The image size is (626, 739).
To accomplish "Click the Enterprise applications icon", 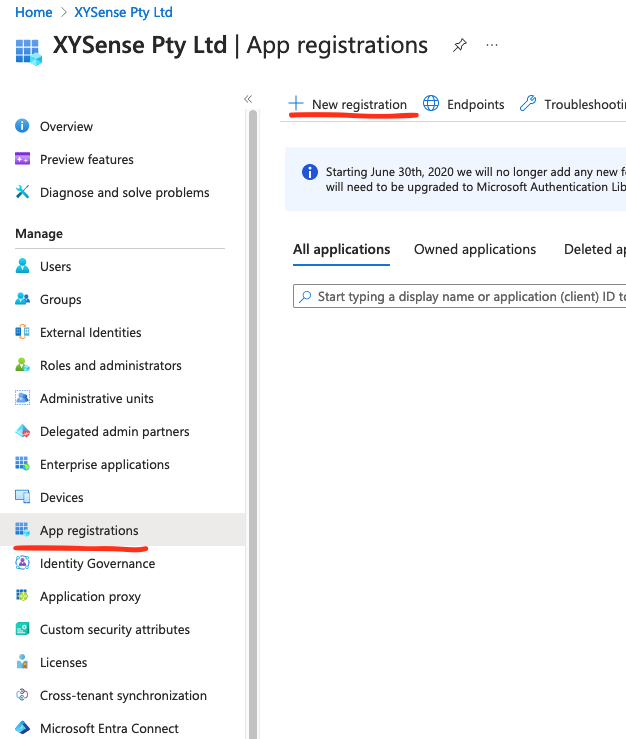I will click(22, 464).
